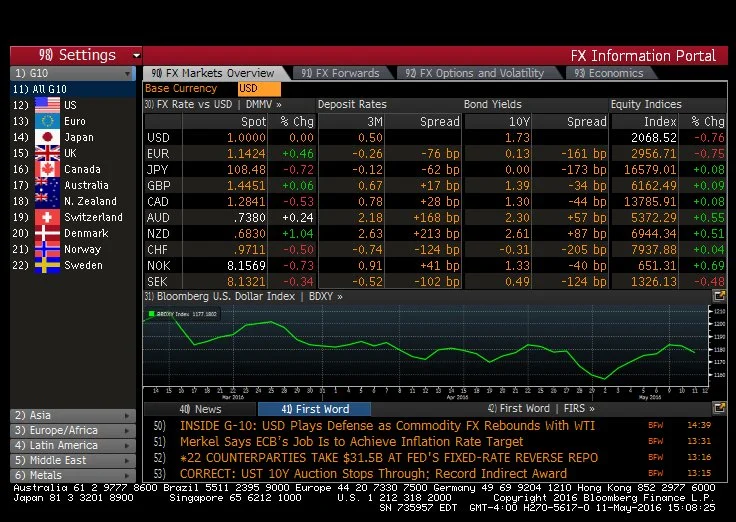The height and width of the screenshot is (522, 736).
Task: Select the News tab
Action: coord(200,409)
